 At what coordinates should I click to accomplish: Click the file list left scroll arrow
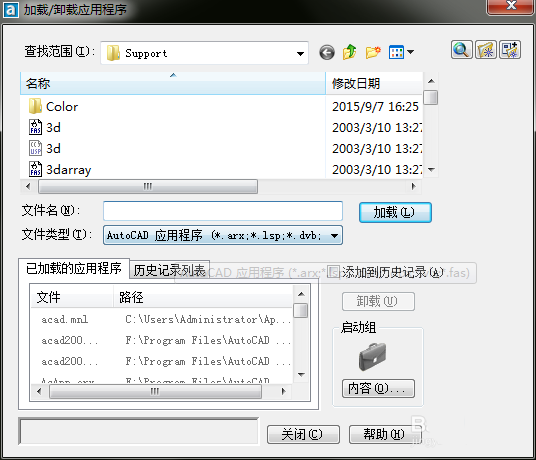(x=28, y=187)
